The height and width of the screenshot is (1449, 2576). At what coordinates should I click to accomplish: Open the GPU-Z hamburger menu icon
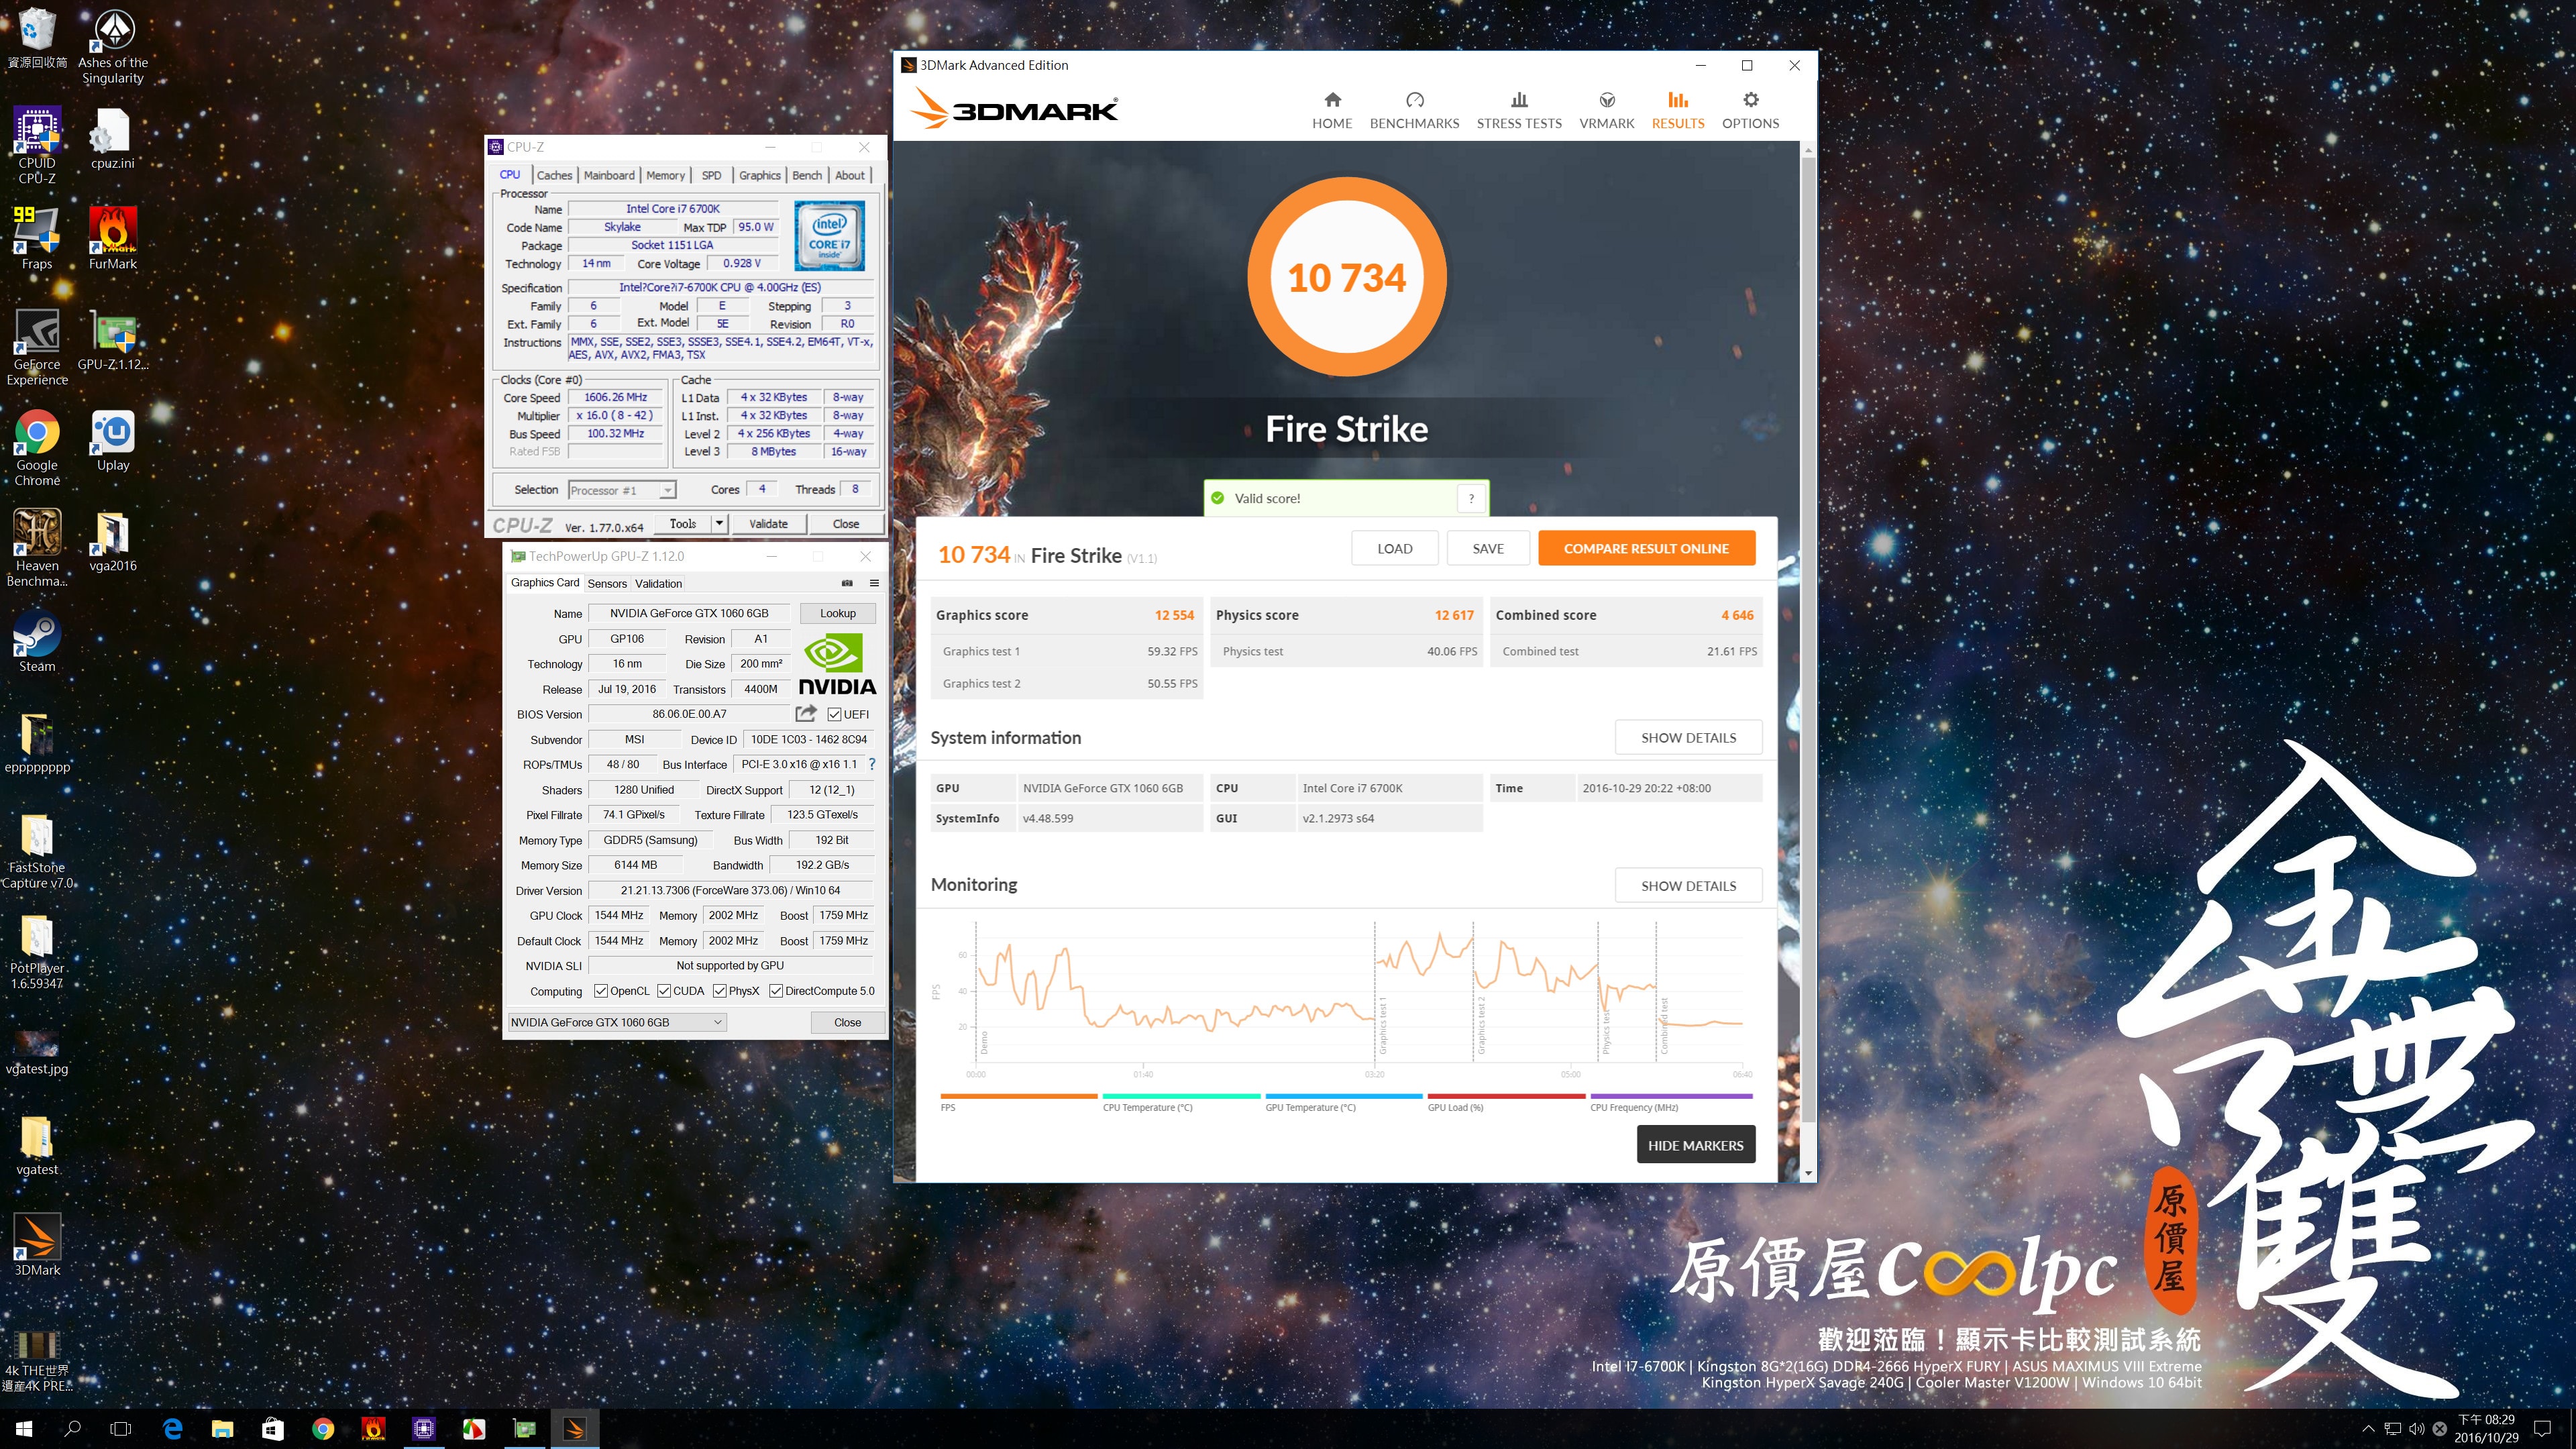[x=874, y=583]
